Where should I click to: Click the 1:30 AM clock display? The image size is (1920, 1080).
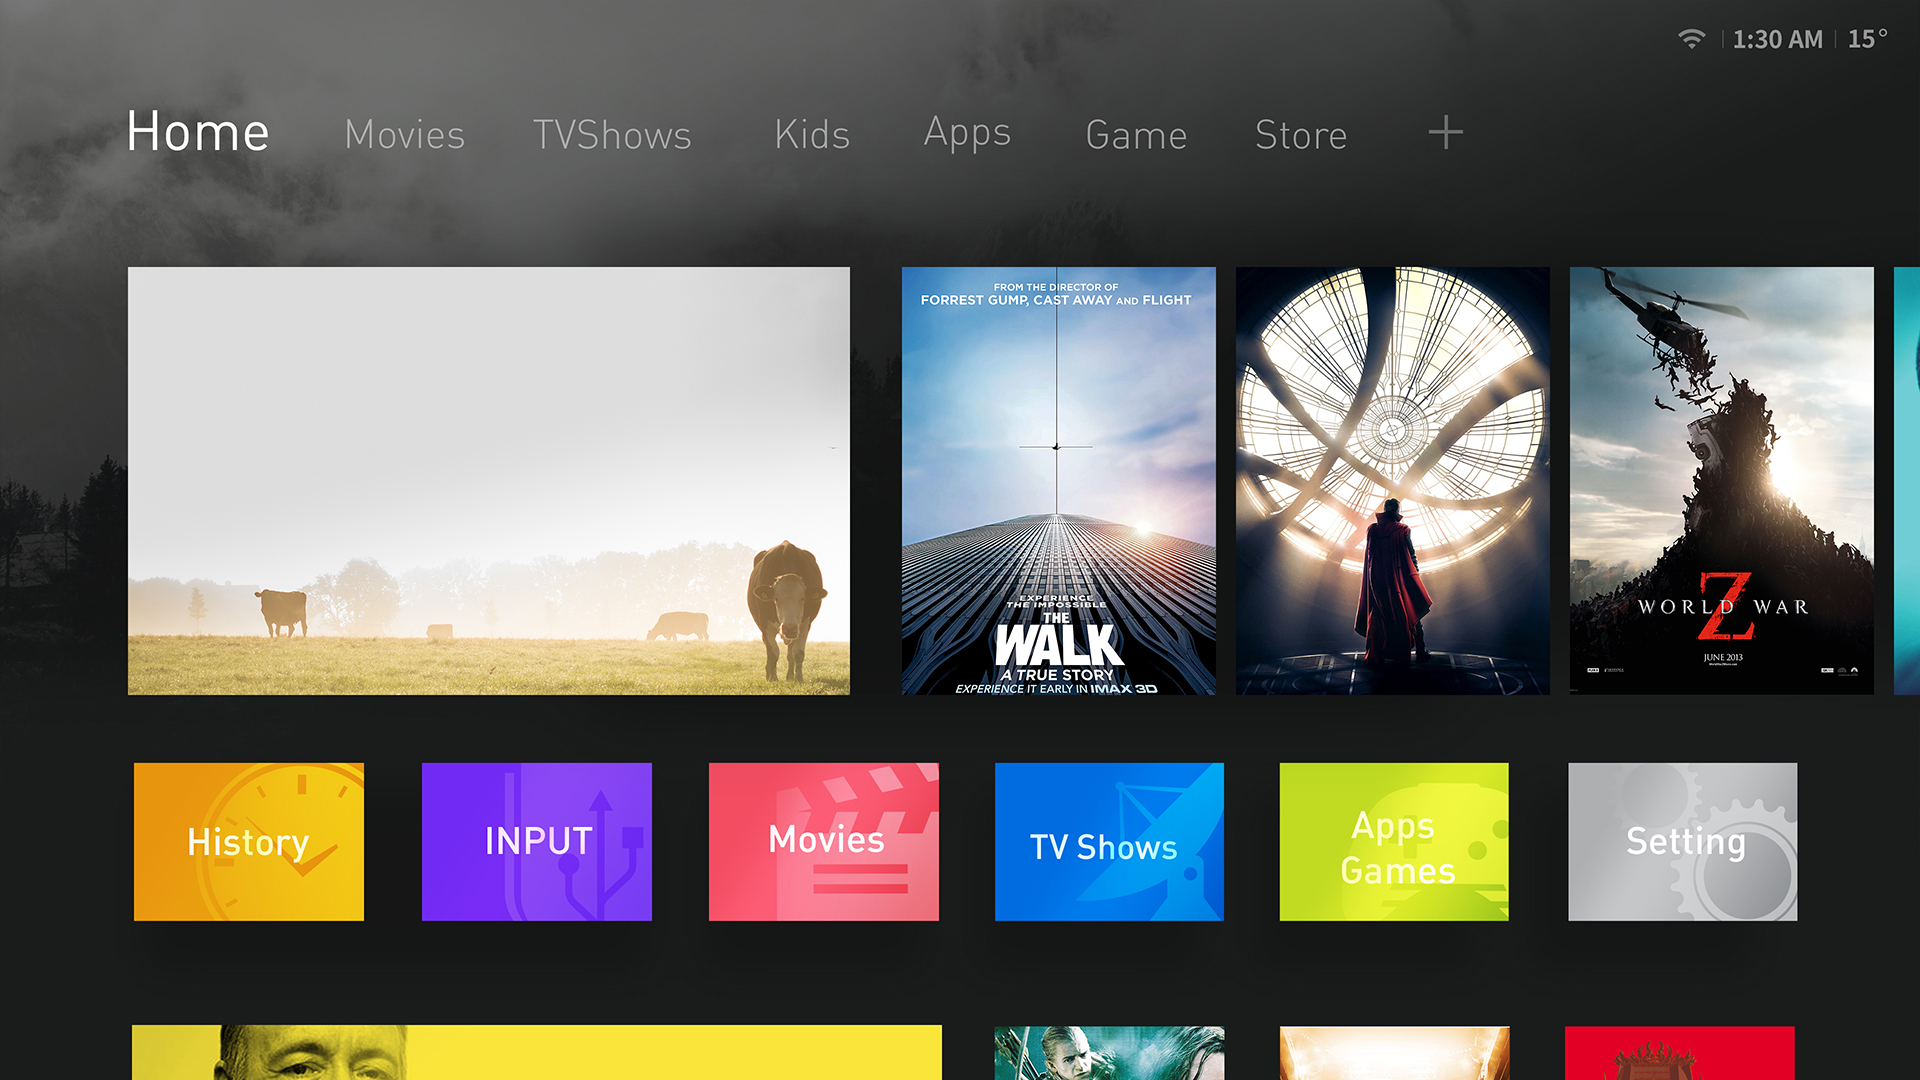point(1777,39)
